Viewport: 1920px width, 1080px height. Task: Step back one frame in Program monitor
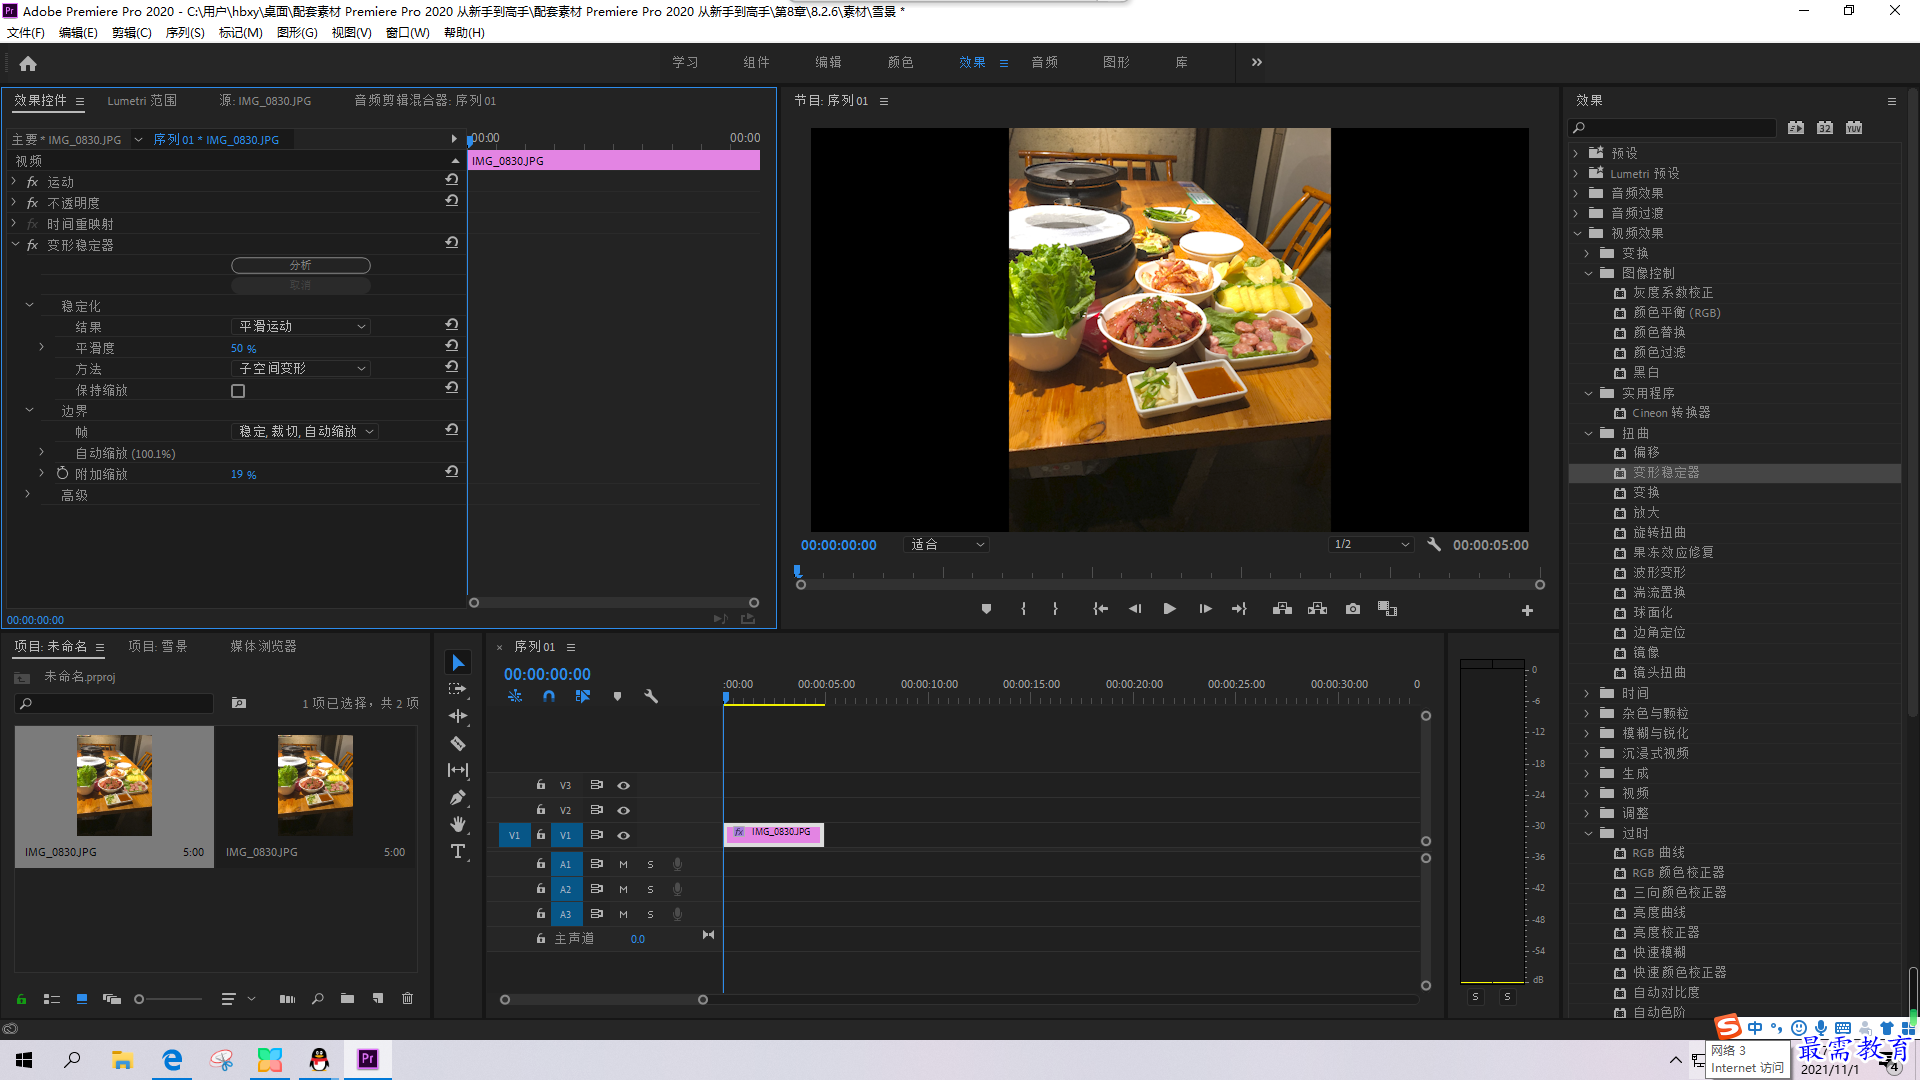pyautogui.click(x=1135, y=609)
